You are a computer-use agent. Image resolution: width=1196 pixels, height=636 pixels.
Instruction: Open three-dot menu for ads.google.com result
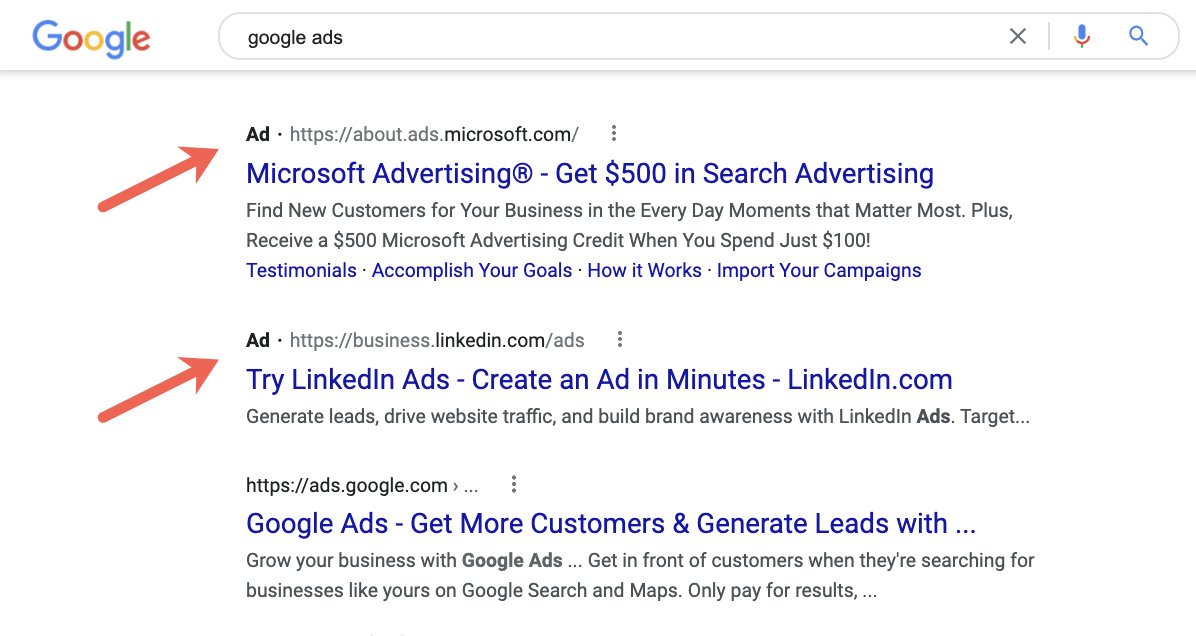coord(514,485)
